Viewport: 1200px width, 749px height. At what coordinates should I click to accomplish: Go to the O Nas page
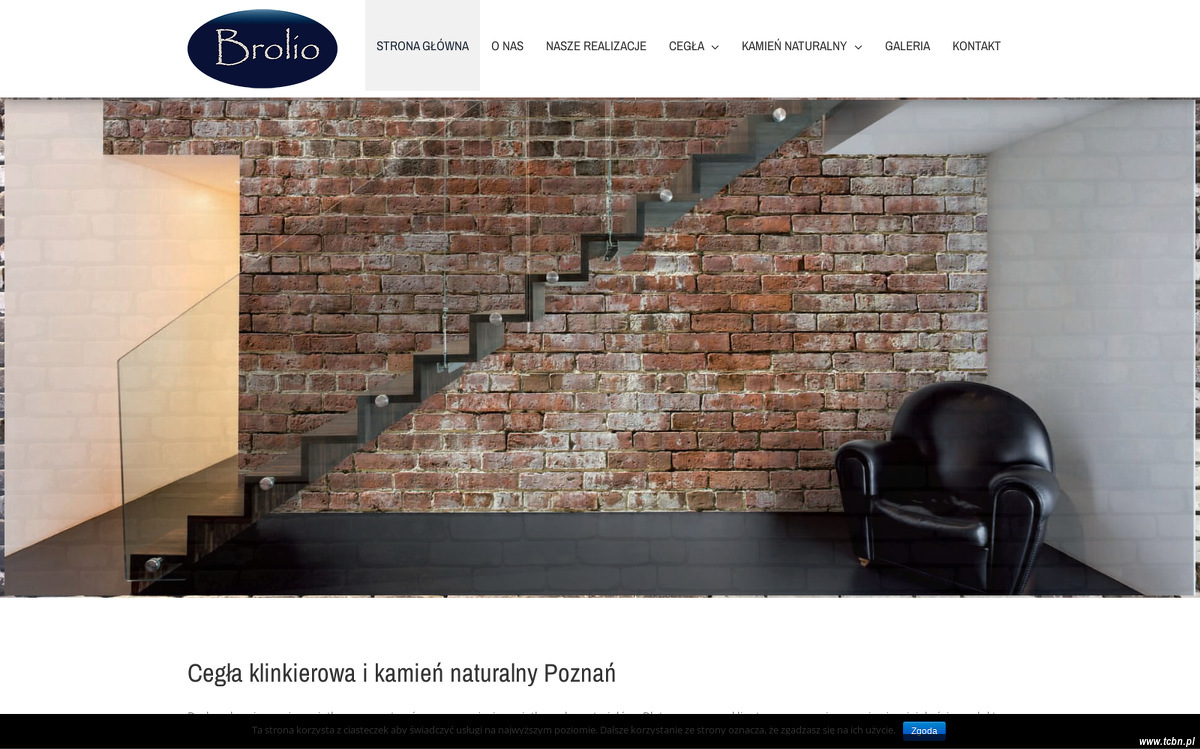pyautogui.click(x=507, y=46)
